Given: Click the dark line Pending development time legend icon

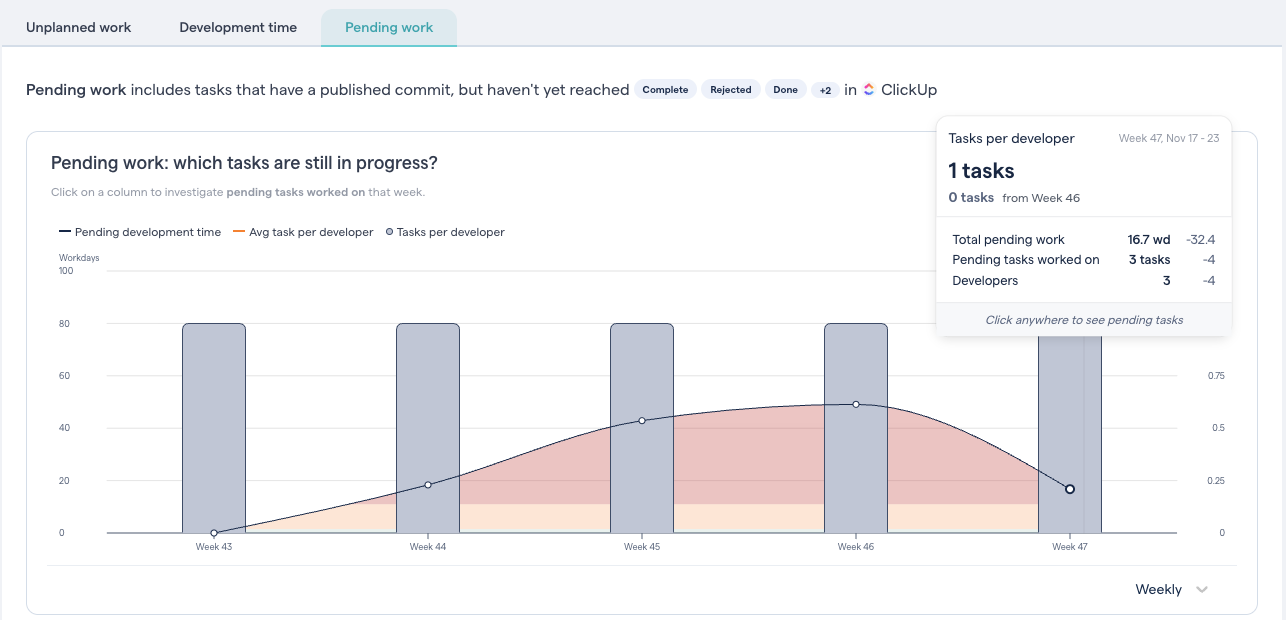Looking at the screenshot, I should coord(63,232).
